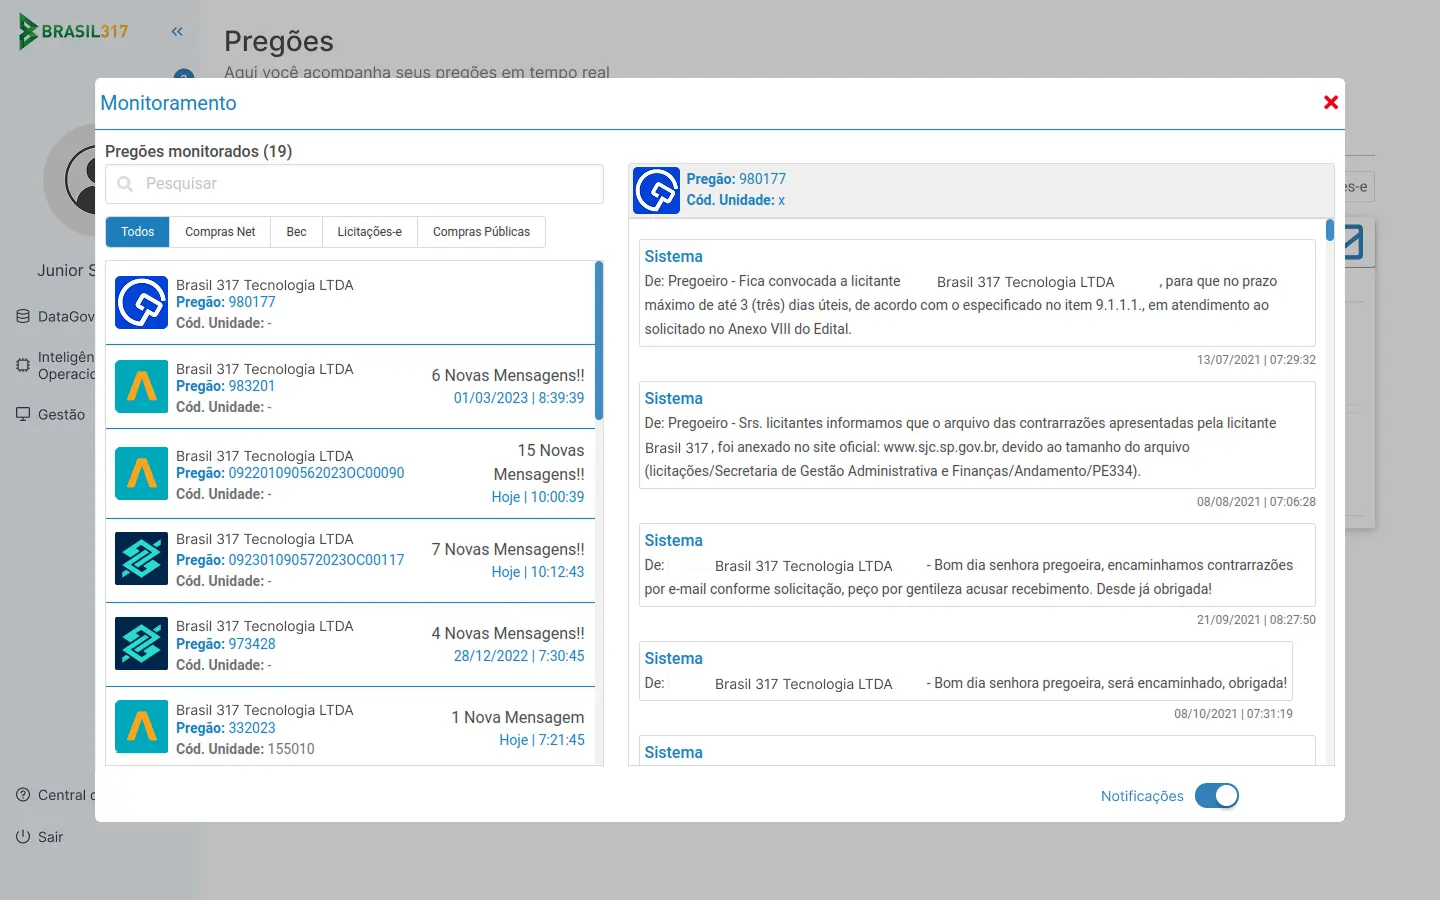This screenshot has width=1440, height=900.
Task: Click the blue logo icon of Pregão 980177
Action: (141, 303)
